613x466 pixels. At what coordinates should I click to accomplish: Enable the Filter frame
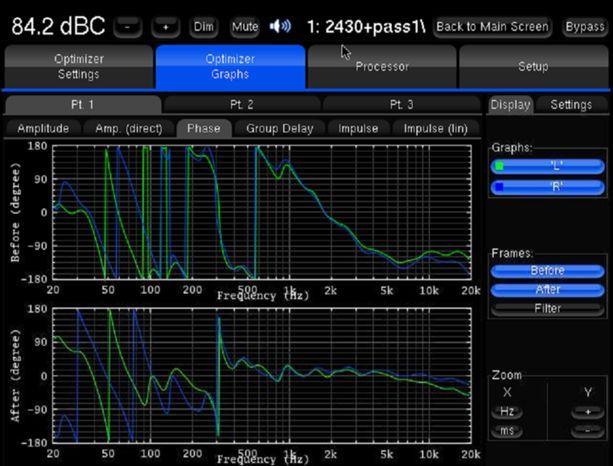pyautogui.click(x=548, y=309)
